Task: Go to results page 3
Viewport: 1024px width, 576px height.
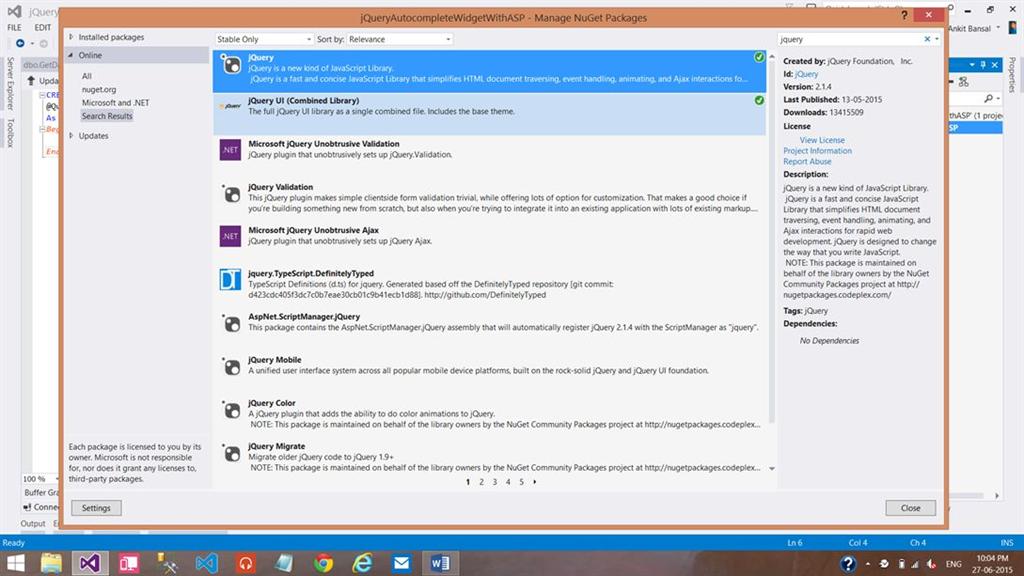Action: click(494, 482)
